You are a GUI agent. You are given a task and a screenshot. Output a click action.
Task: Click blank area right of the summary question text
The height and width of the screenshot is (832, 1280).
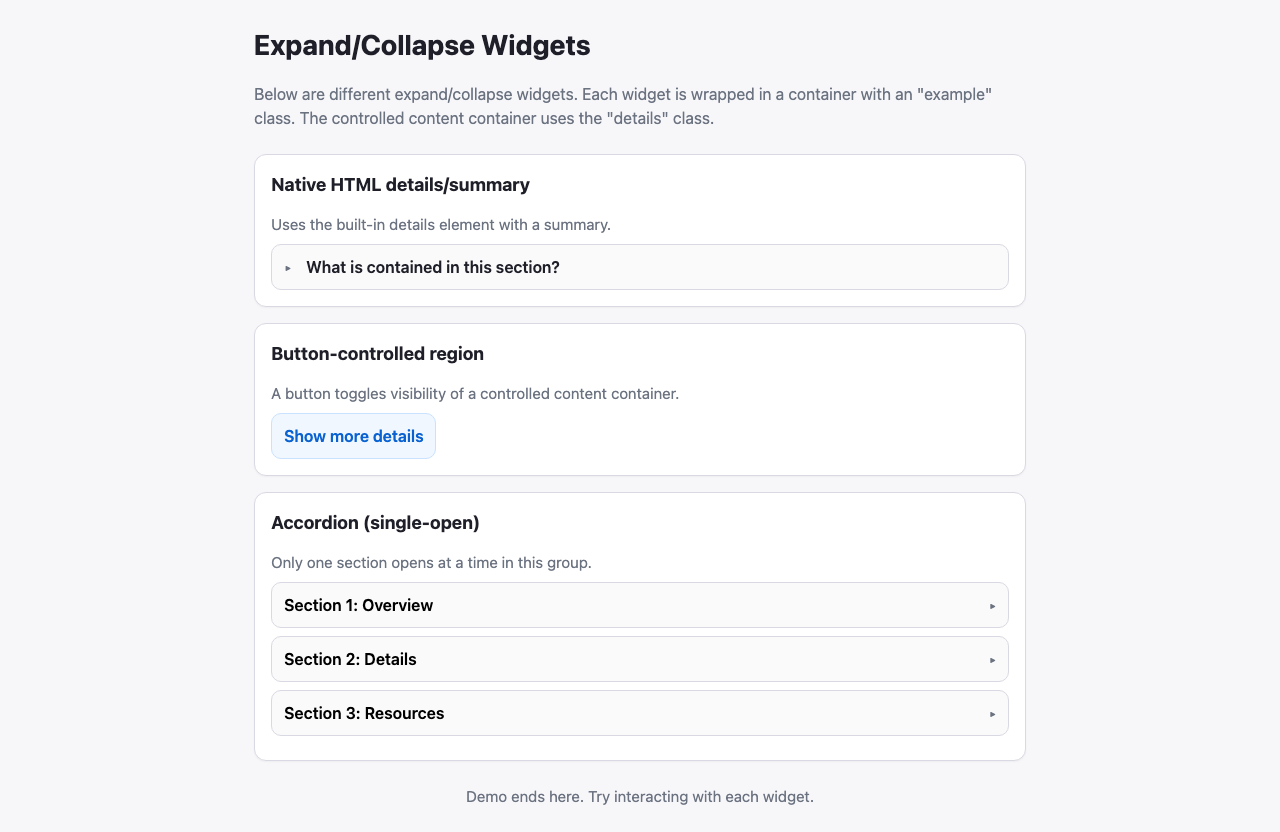coord(780,268)
